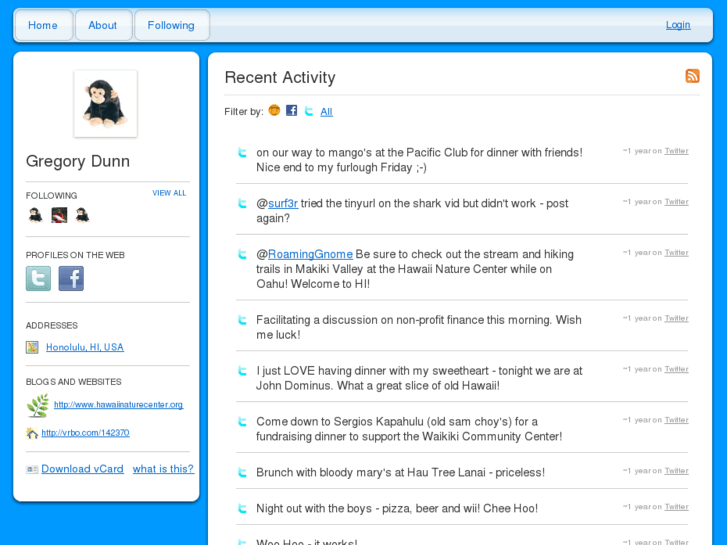Switch to the Following tab
The image size is (727, 545).
(171, 25)
